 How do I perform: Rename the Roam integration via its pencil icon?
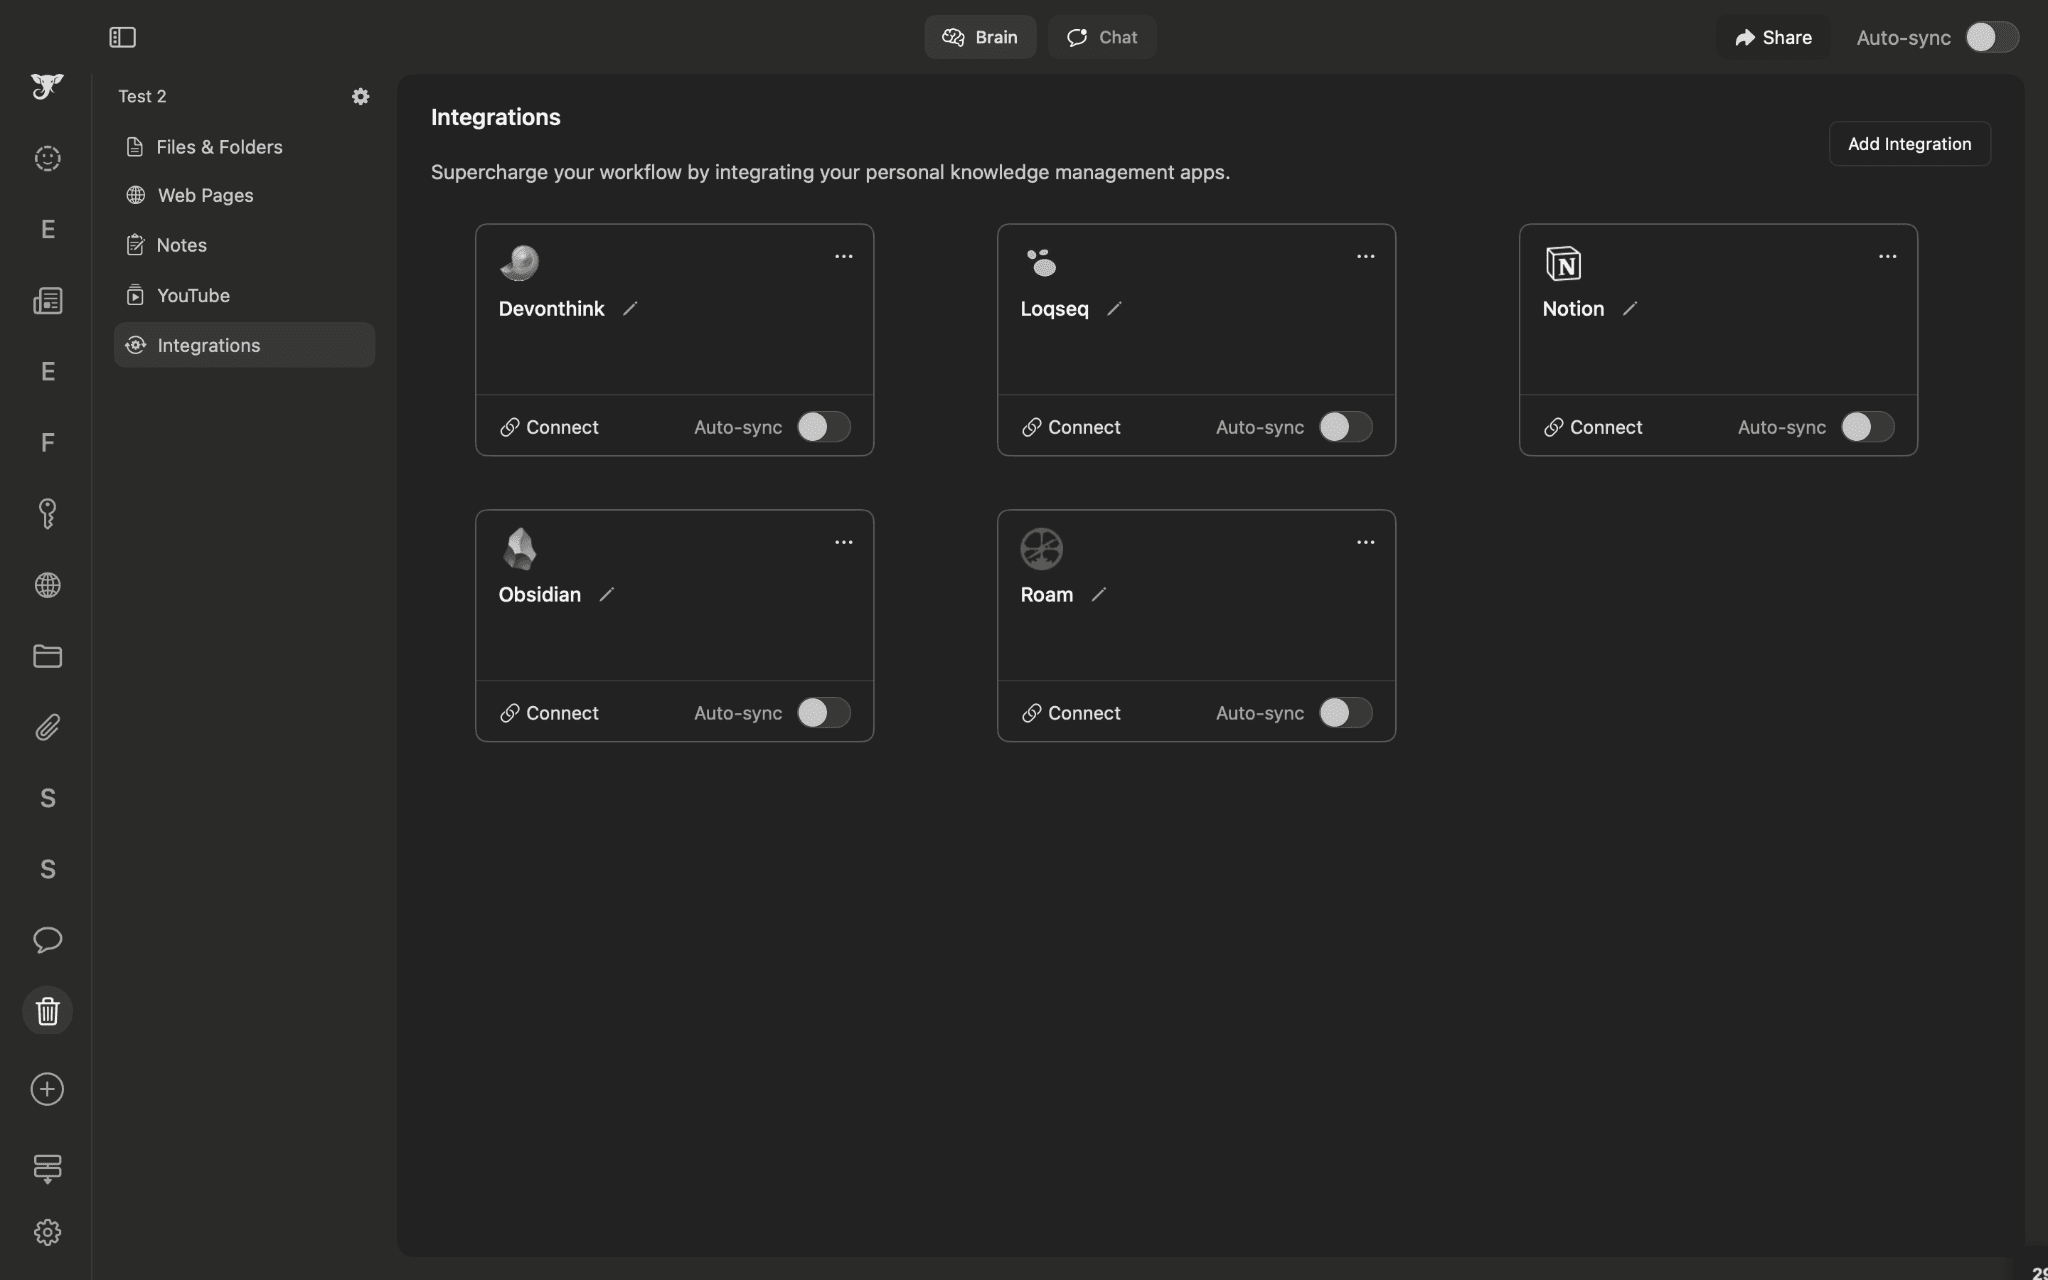pos(1099,594)
